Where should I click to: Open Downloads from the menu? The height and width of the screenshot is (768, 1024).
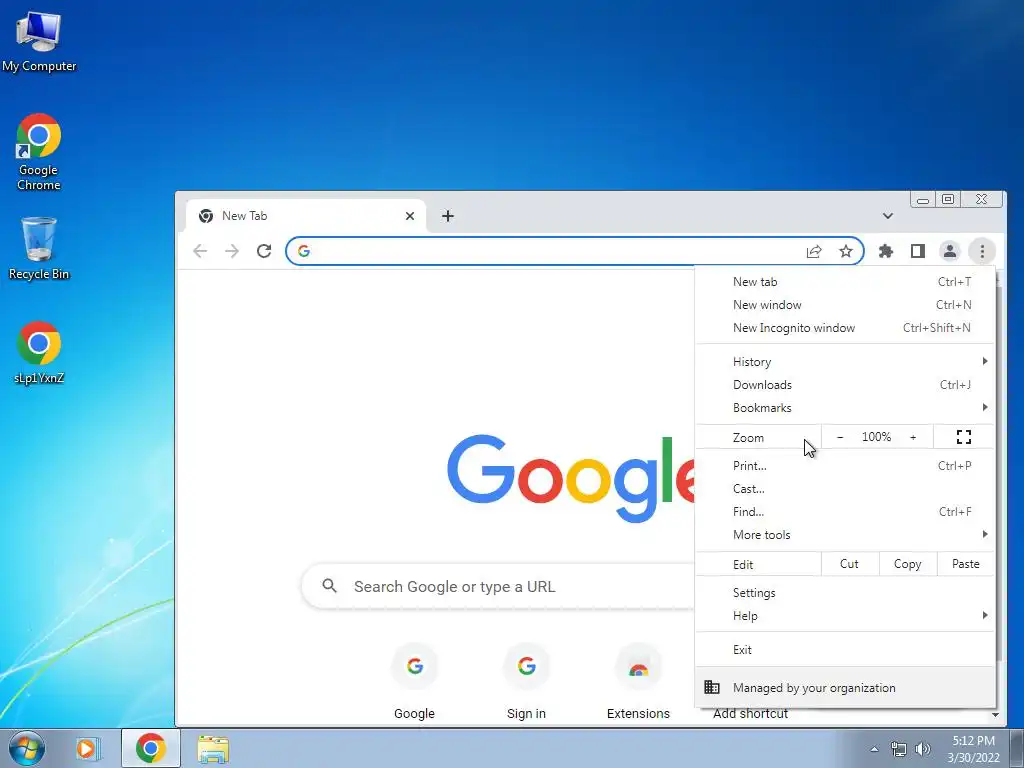pos(846,385)
